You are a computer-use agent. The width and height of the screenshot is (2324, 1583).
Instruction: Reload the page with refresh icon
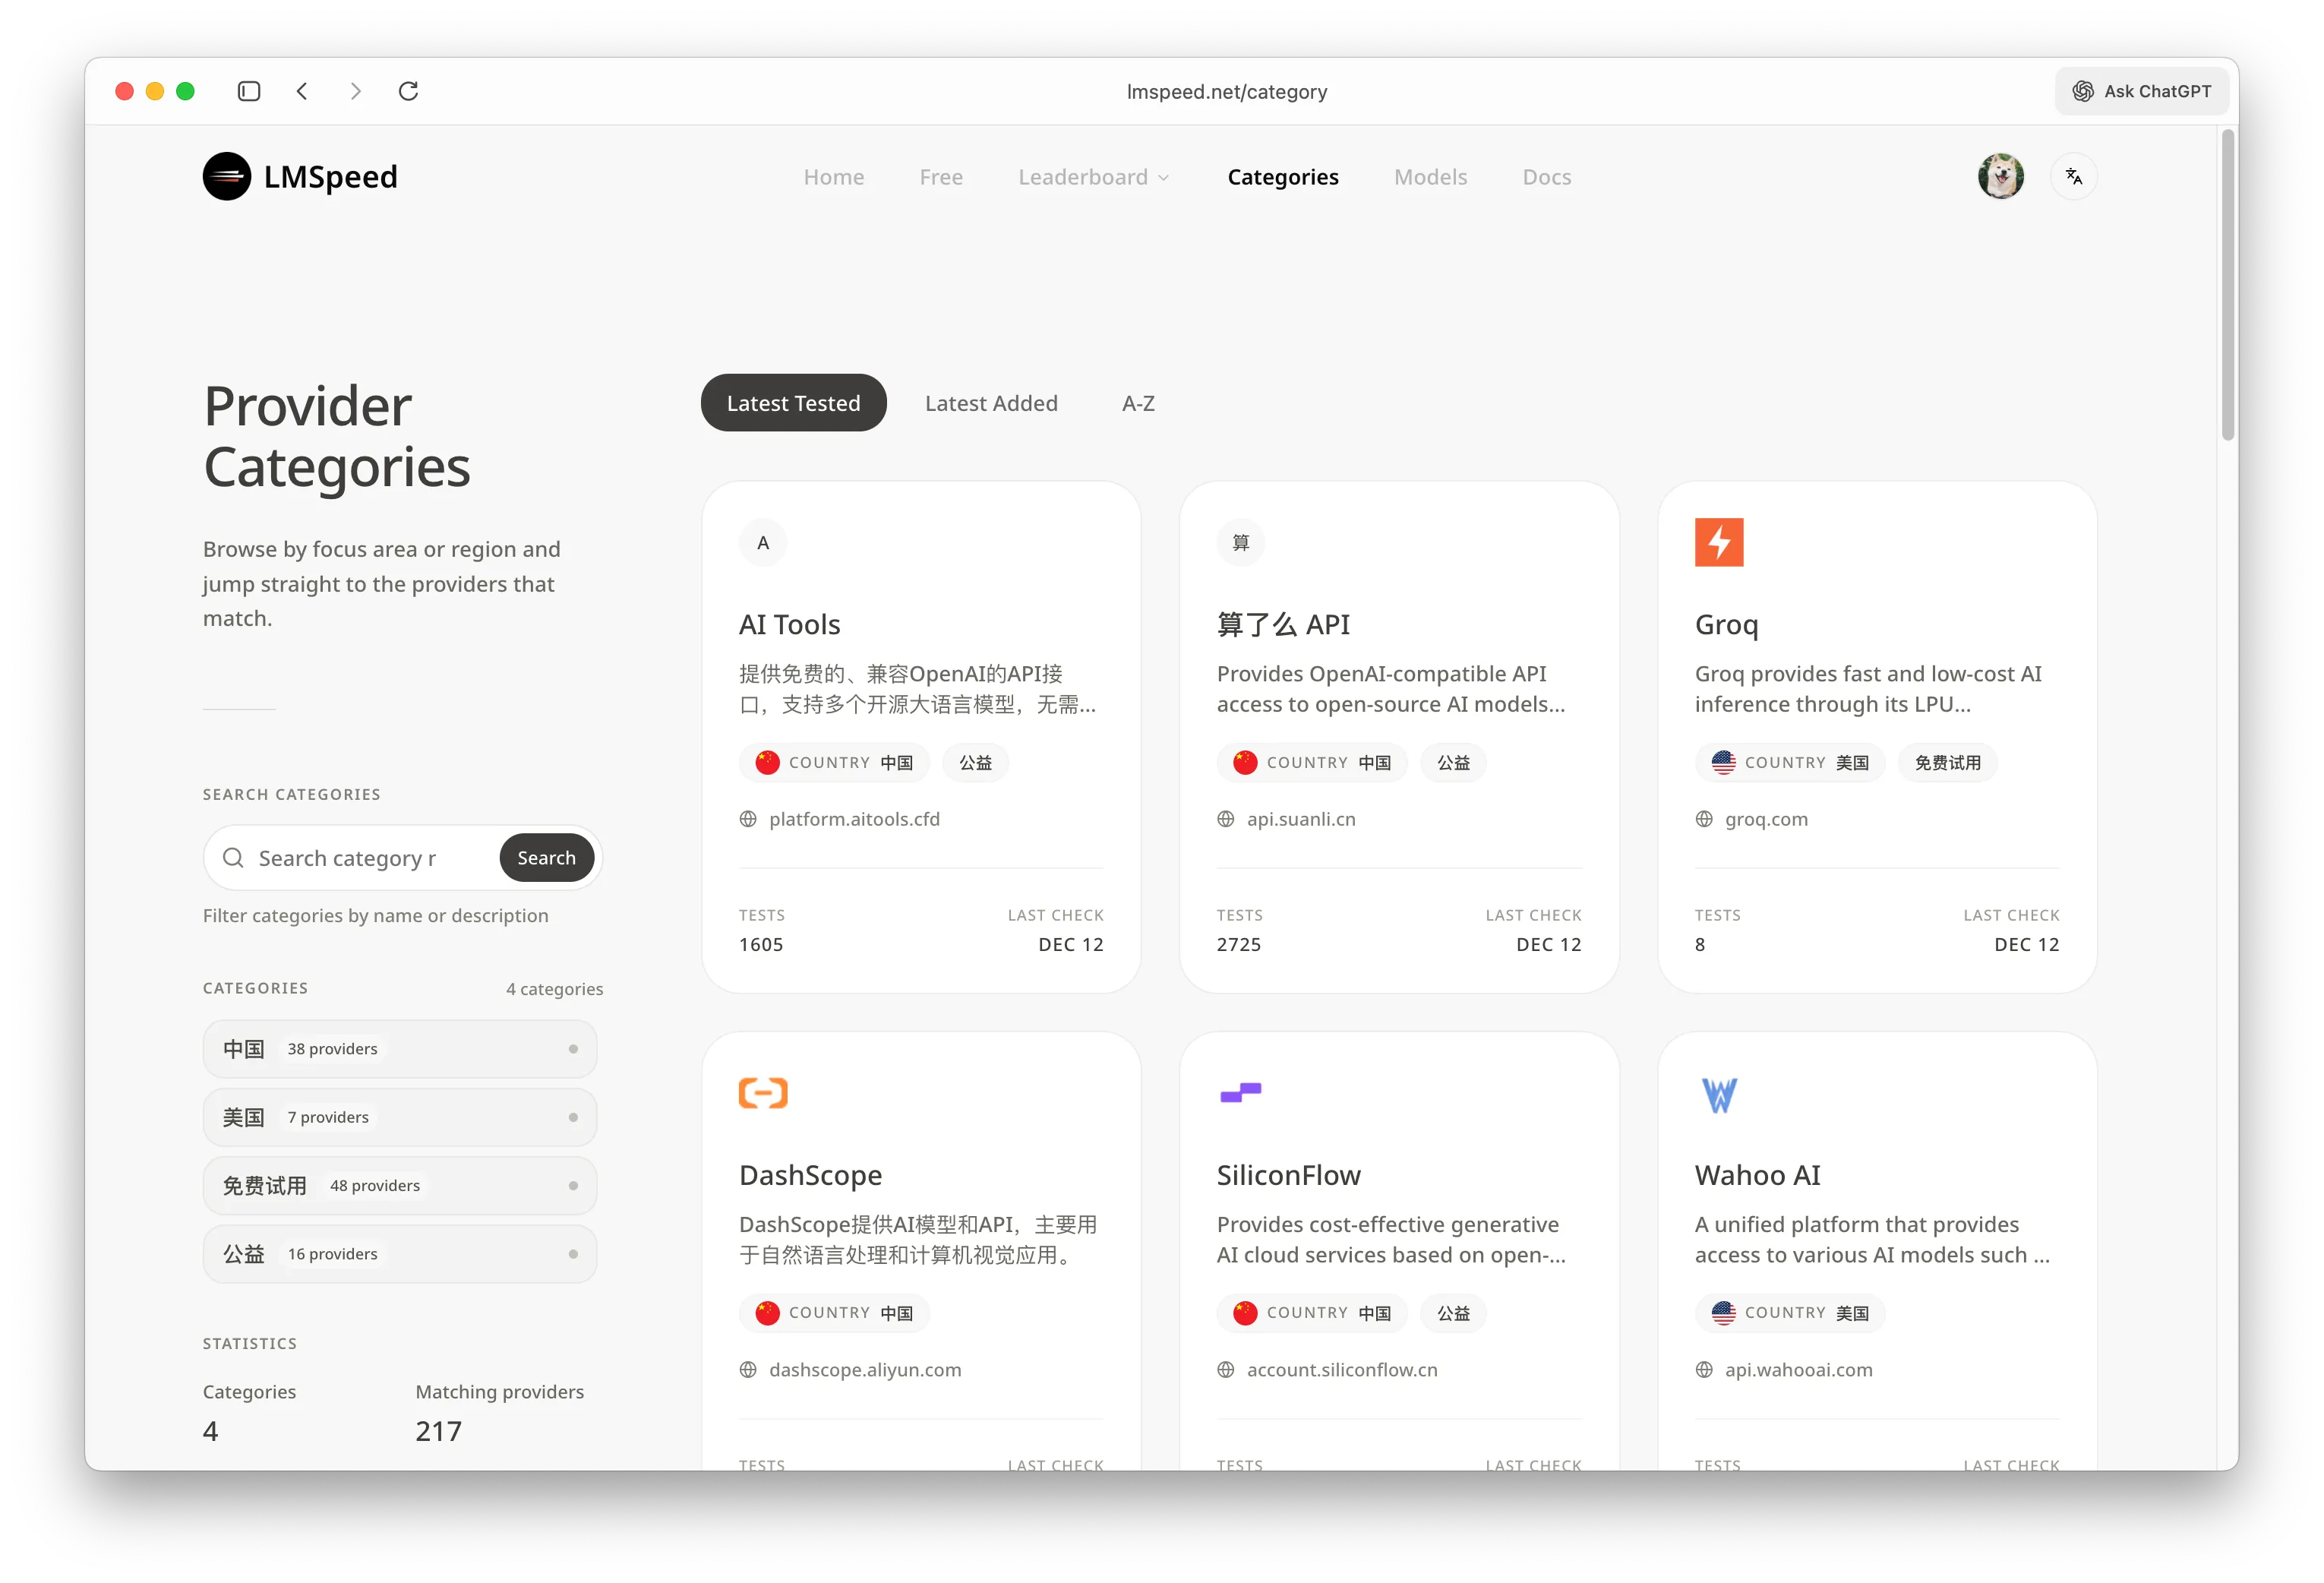click(x=408, y=91)
